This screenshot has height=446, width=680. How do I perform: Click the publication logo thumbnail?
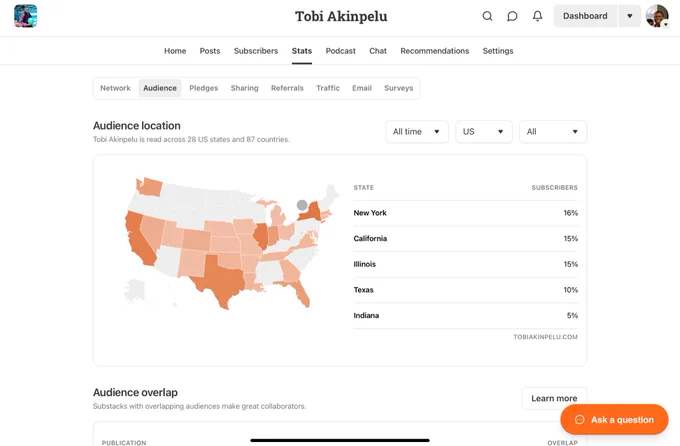tap(26, 16)
